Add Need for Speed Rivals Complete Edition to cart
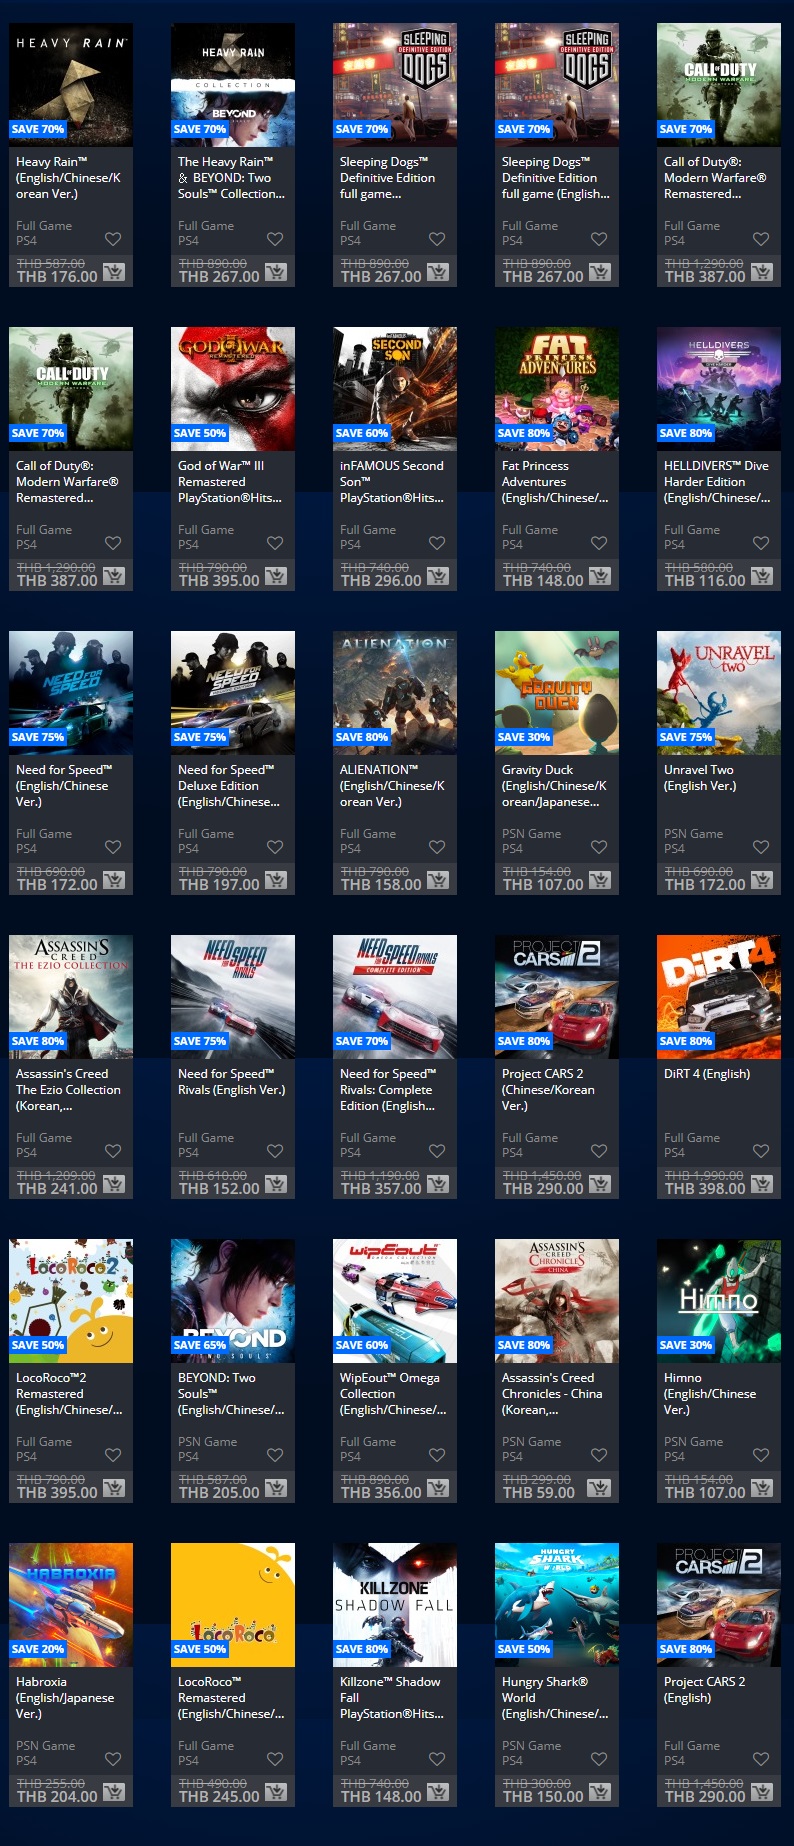This screenshot has height=1846, width=794. click(438, 1184)
